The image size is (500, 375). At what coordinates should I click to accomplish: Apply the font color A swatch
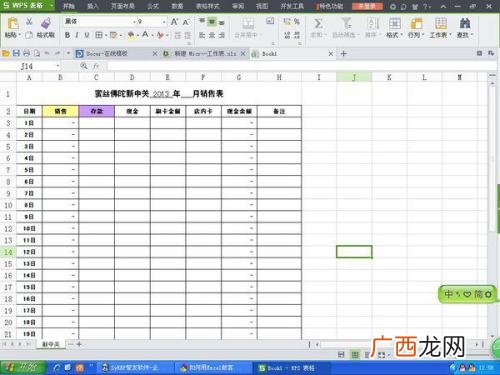click(x=145, y=35)
